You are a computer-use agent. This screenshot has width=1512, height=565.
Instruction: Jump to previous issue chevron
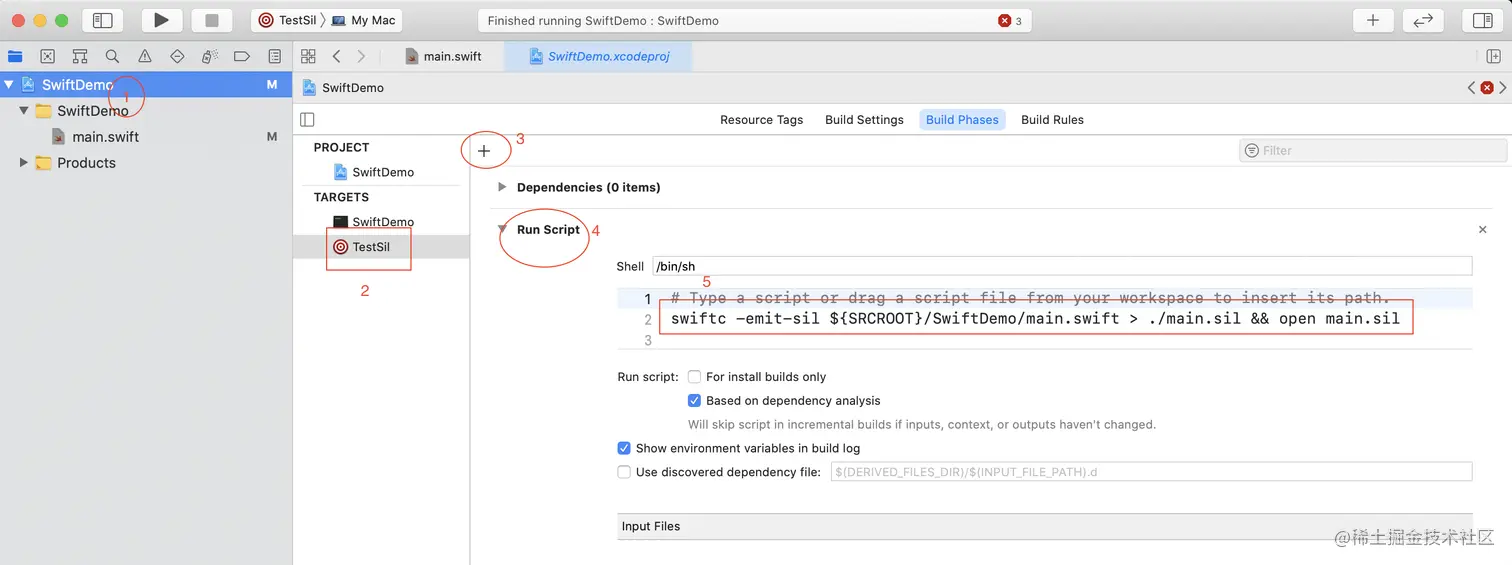click(x=1471, y=88)
